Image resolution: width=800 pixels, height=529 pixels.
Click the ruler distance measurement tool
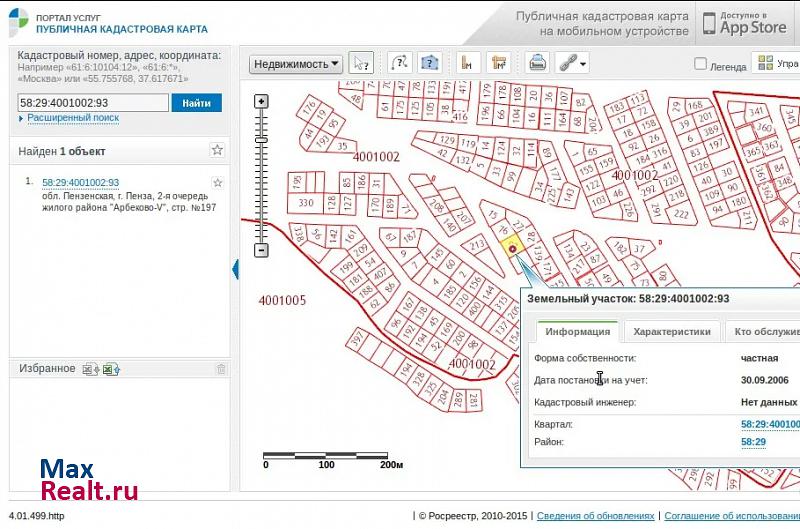467,63
